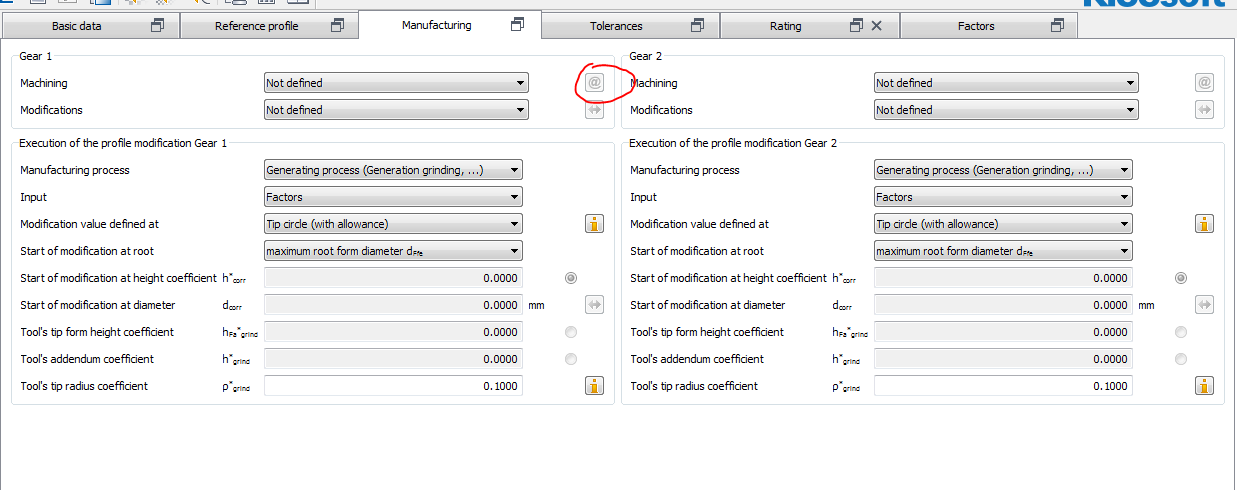Close the Rating tab with its X
This screenshot has height=490, width=1237.
pos(877,26)
